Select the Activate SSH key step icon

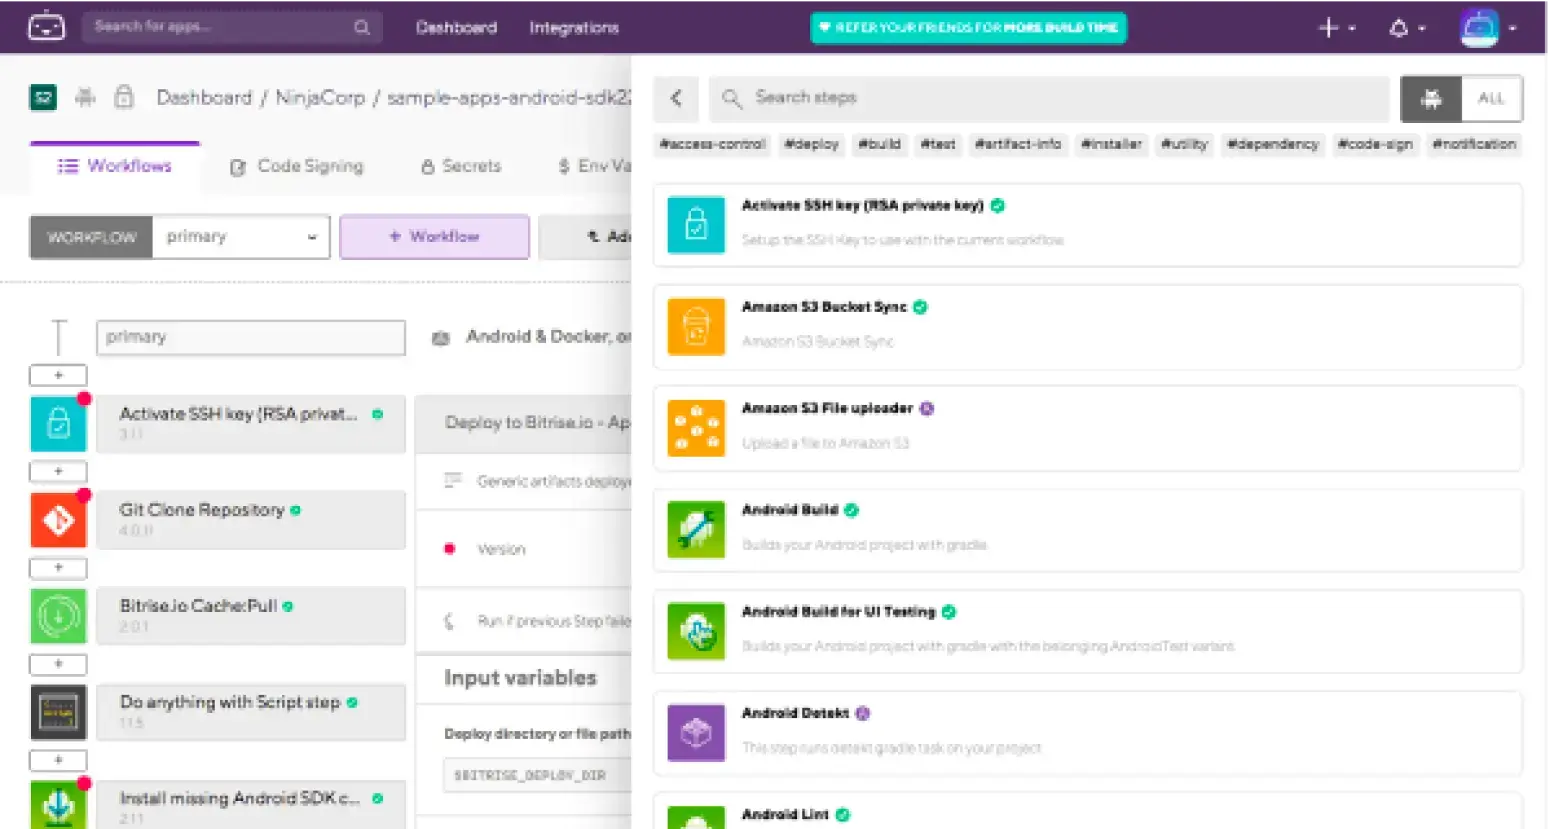point(58,424)
